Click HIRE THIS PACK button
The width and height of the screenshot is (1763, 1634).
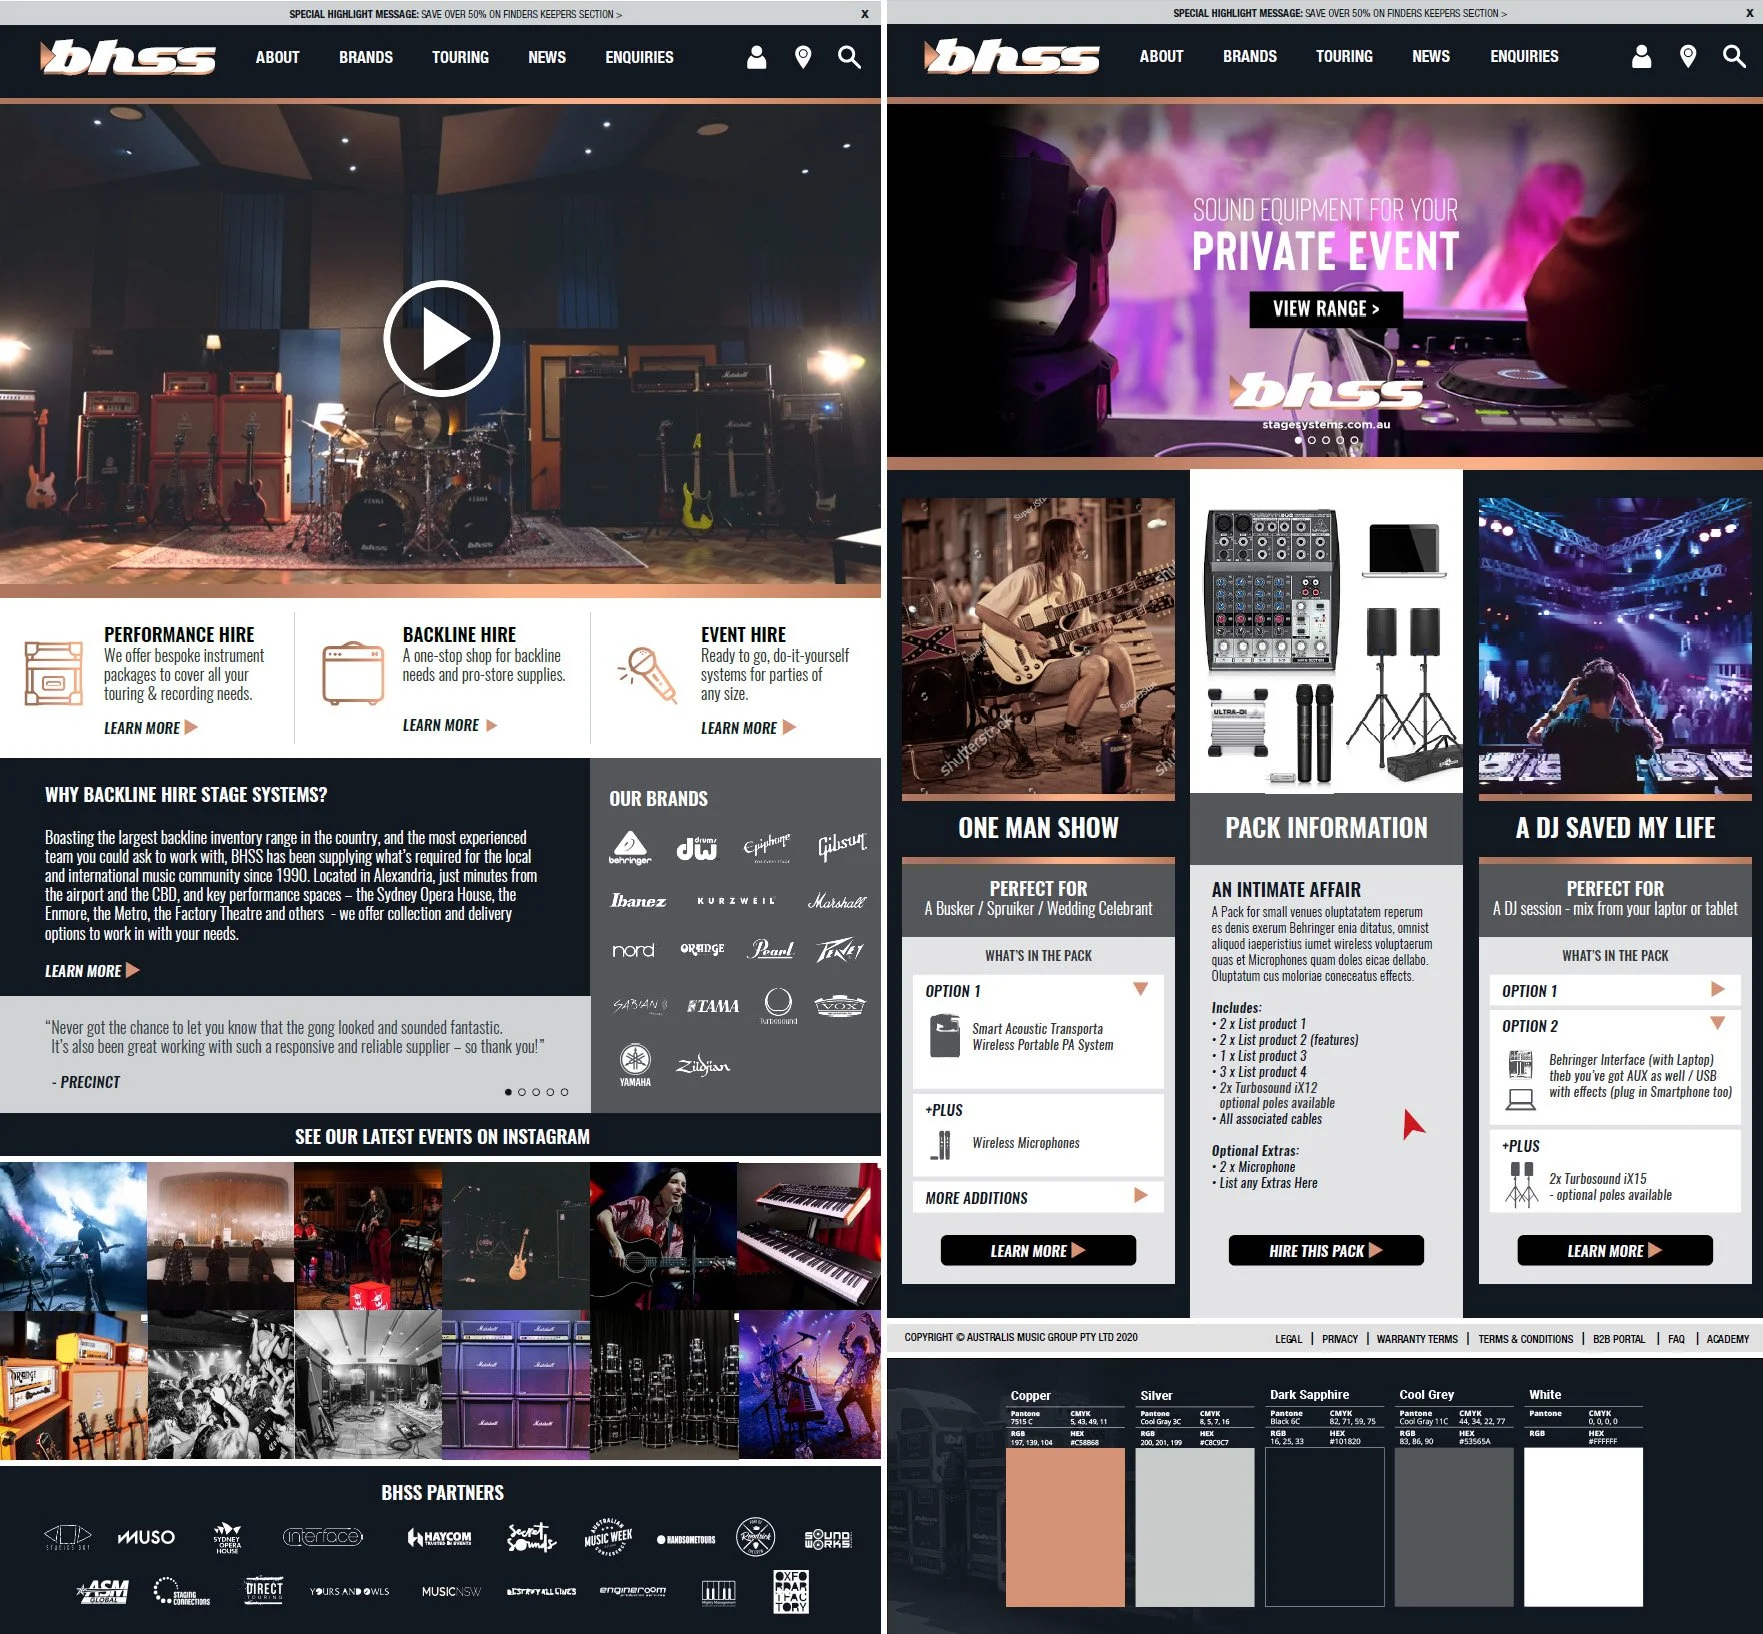1325,1250
